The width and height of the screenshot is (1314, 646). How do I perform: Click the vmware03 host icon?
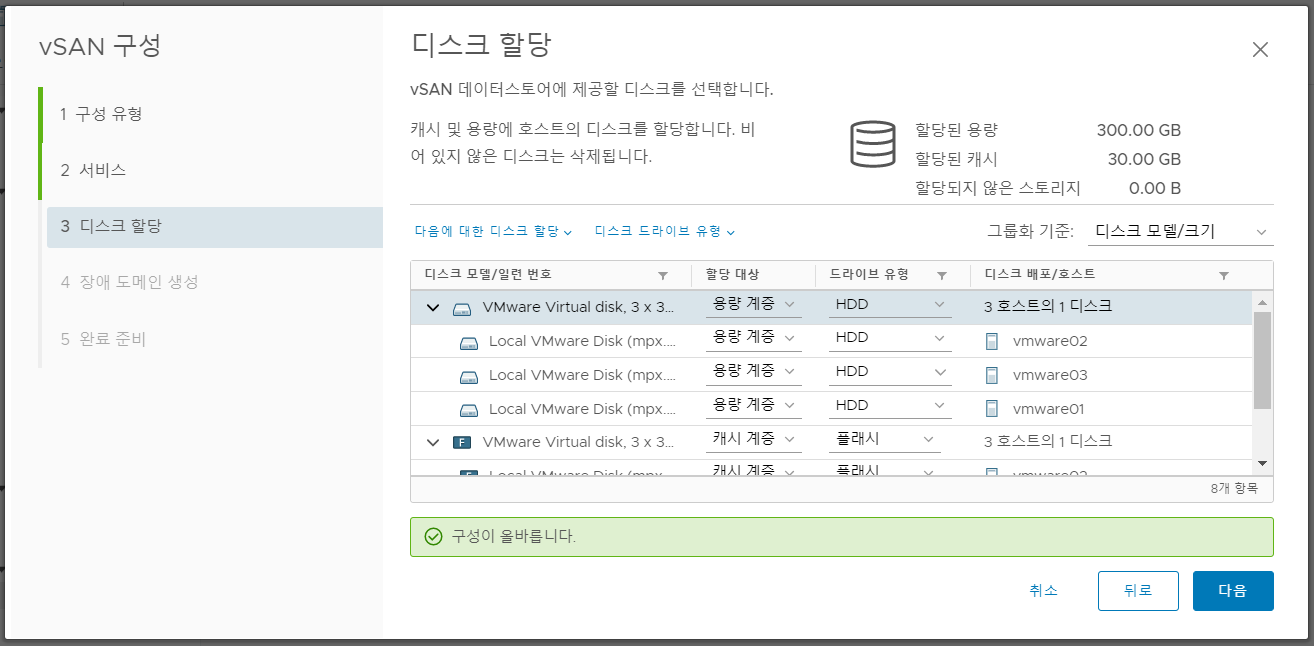tap(991, 375)
